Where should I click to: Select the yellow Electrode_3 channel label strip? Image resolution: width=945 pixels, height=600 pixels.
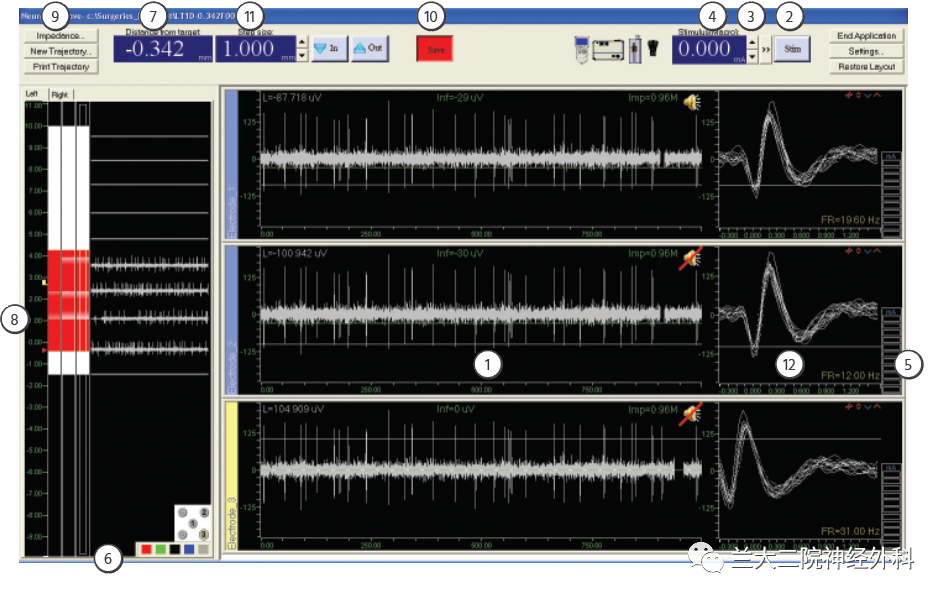232,475
